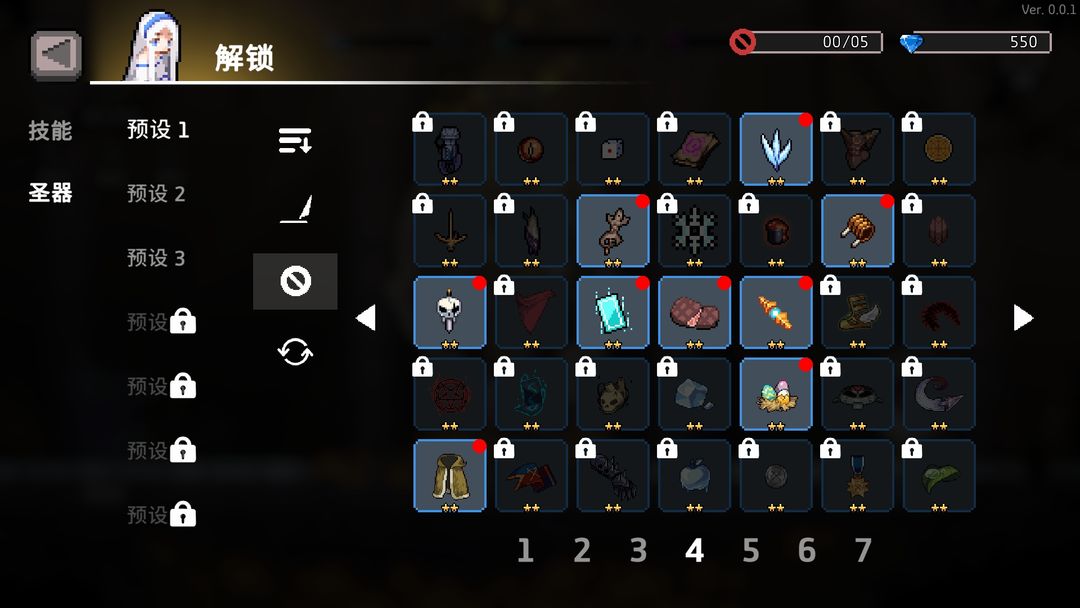Select the sort order icon
The width and height of the screenshot is (1080, 608).
tap(295, 140)
